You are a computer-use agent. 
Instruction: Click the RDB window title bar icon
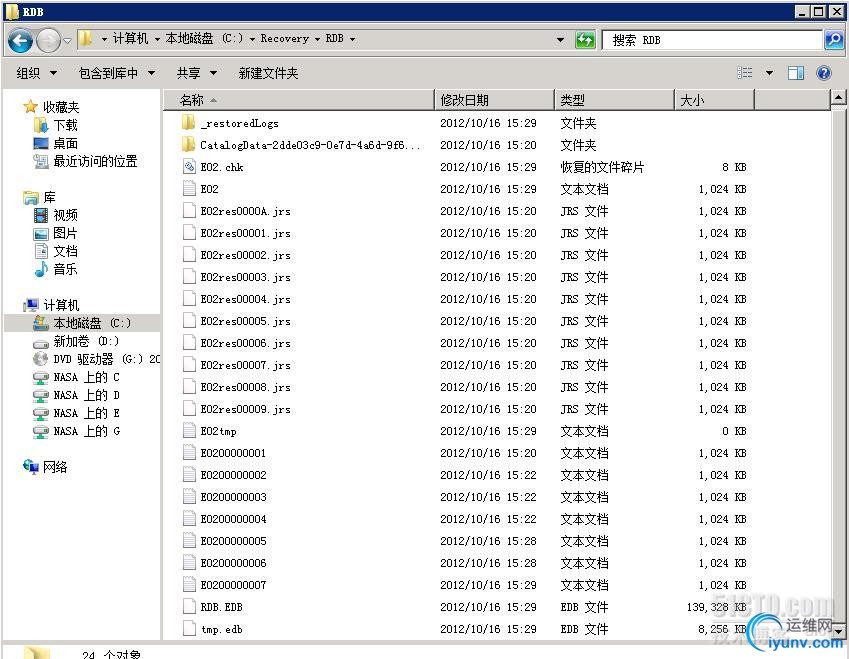point(12,11)
